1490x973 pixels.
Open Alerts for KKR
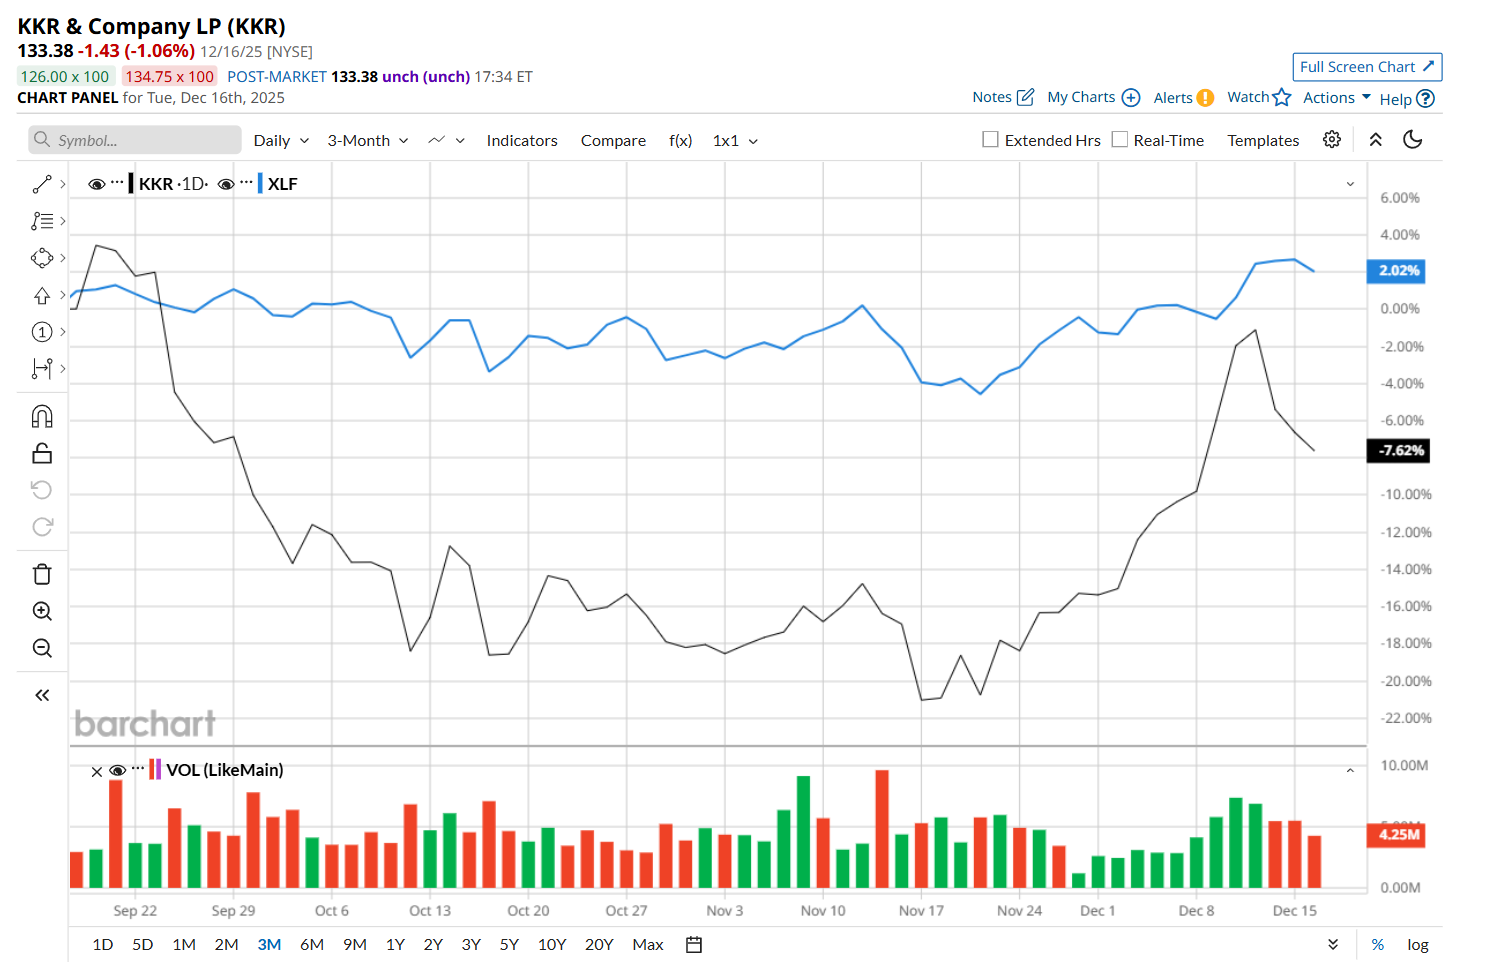1183,98
